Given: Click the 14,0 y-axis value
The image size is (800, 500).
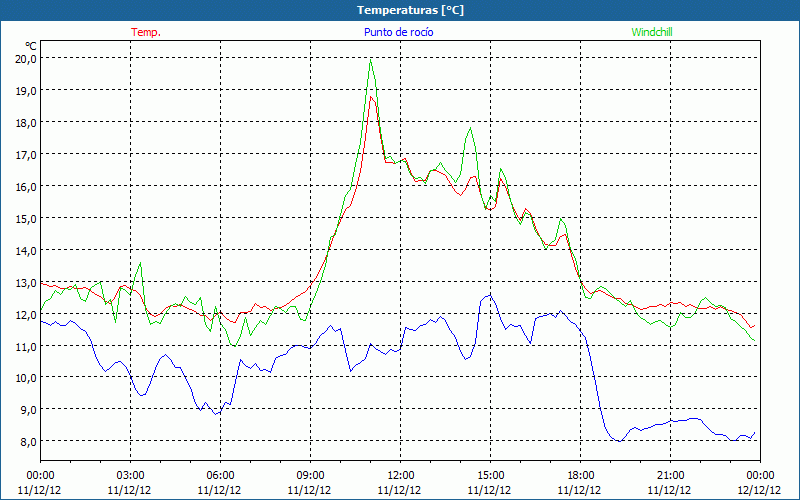Looking at the screenshot, I should pos(27,250).
